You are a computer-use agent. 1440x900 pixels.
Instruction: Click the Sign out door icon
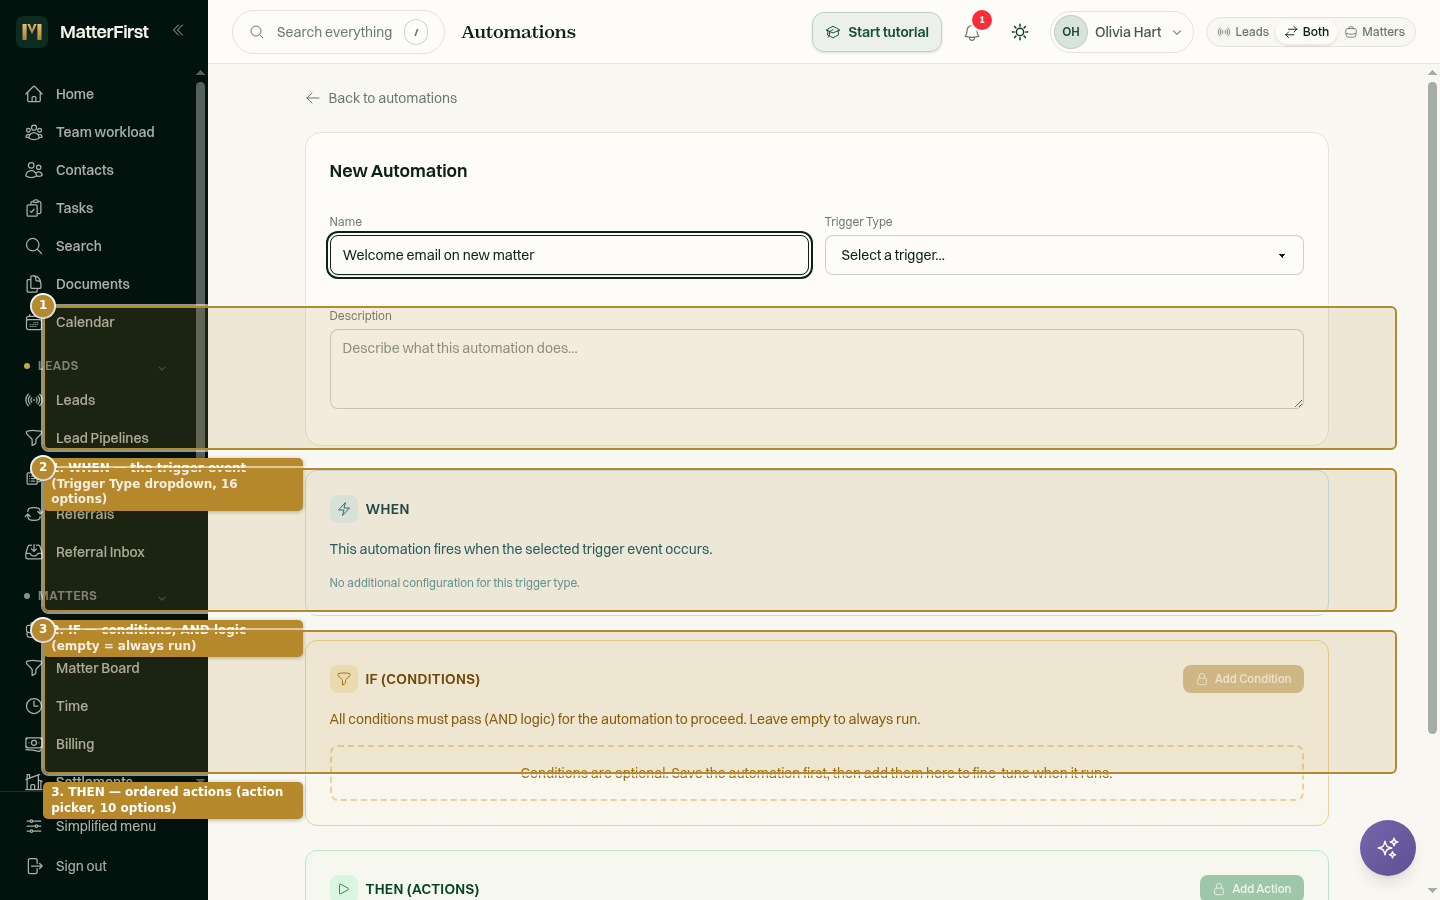[x=34, y=866]
